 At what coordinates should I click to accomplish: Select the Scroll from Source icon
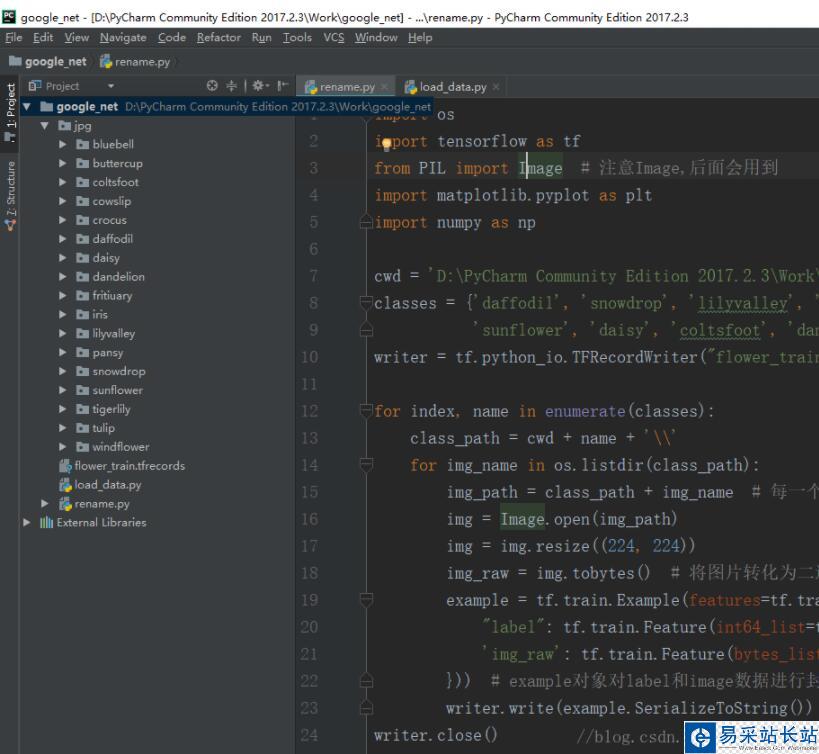pyautogui.click(x=211, y=87)
